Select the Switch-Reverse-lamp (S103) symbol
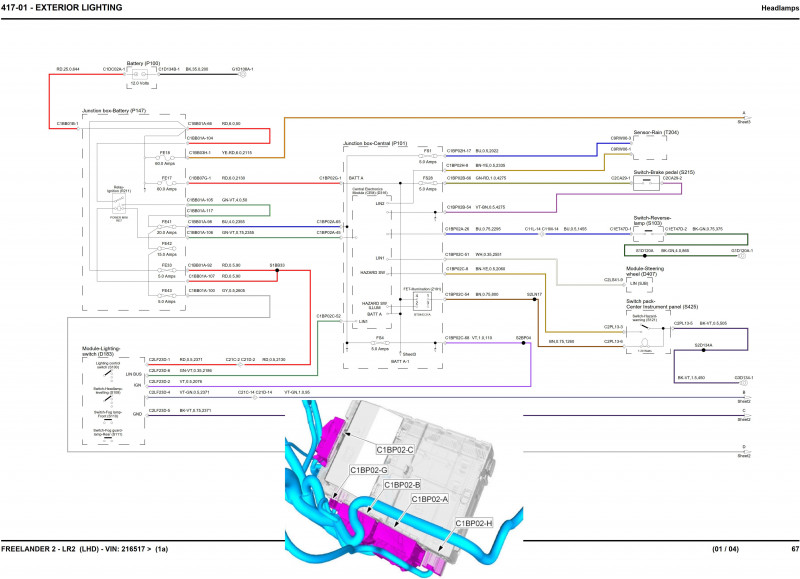This screenshot has width=800, height=579. (648, 229)
